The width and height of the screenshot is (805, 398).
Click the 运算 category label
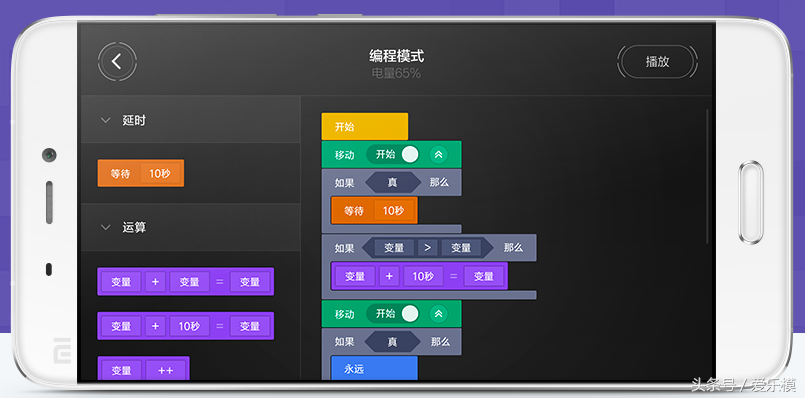[x=134, y=228]
